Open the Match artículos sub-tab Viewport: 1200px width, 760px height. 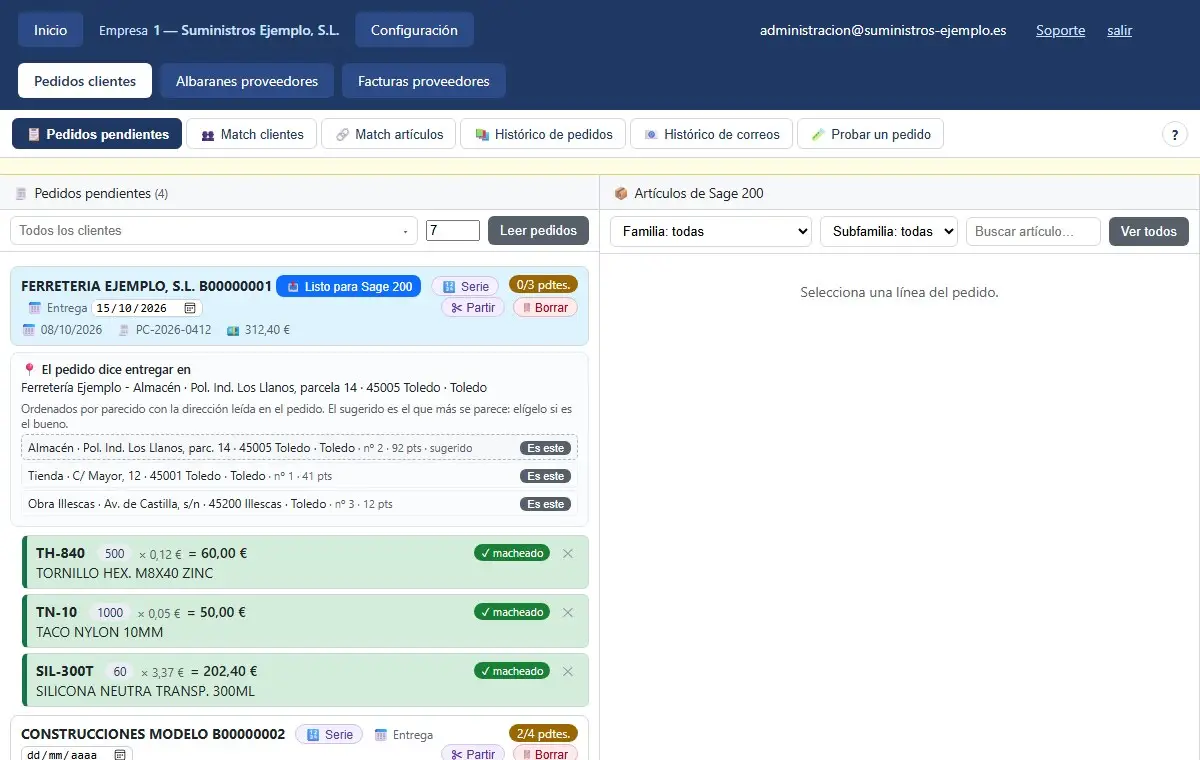(389, 134)
